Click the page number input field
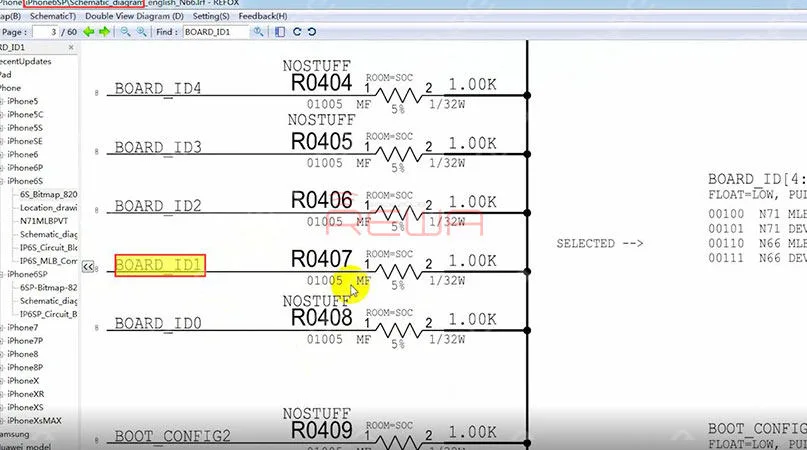The image size is (807, 450). (x=45, y=32)
